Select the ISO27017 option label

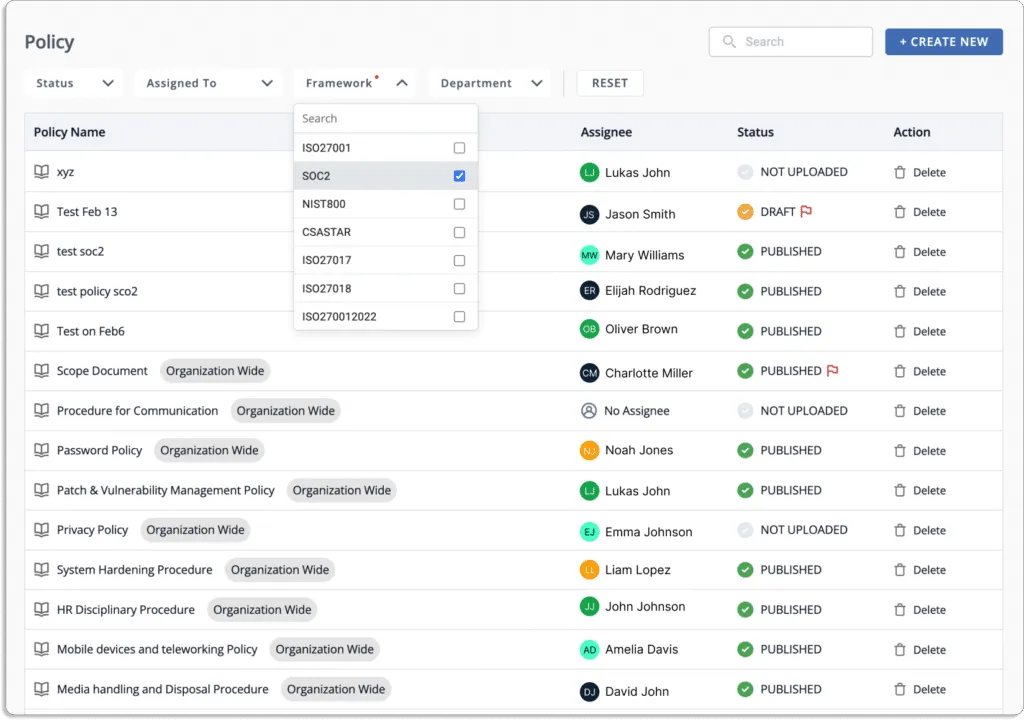326,260
